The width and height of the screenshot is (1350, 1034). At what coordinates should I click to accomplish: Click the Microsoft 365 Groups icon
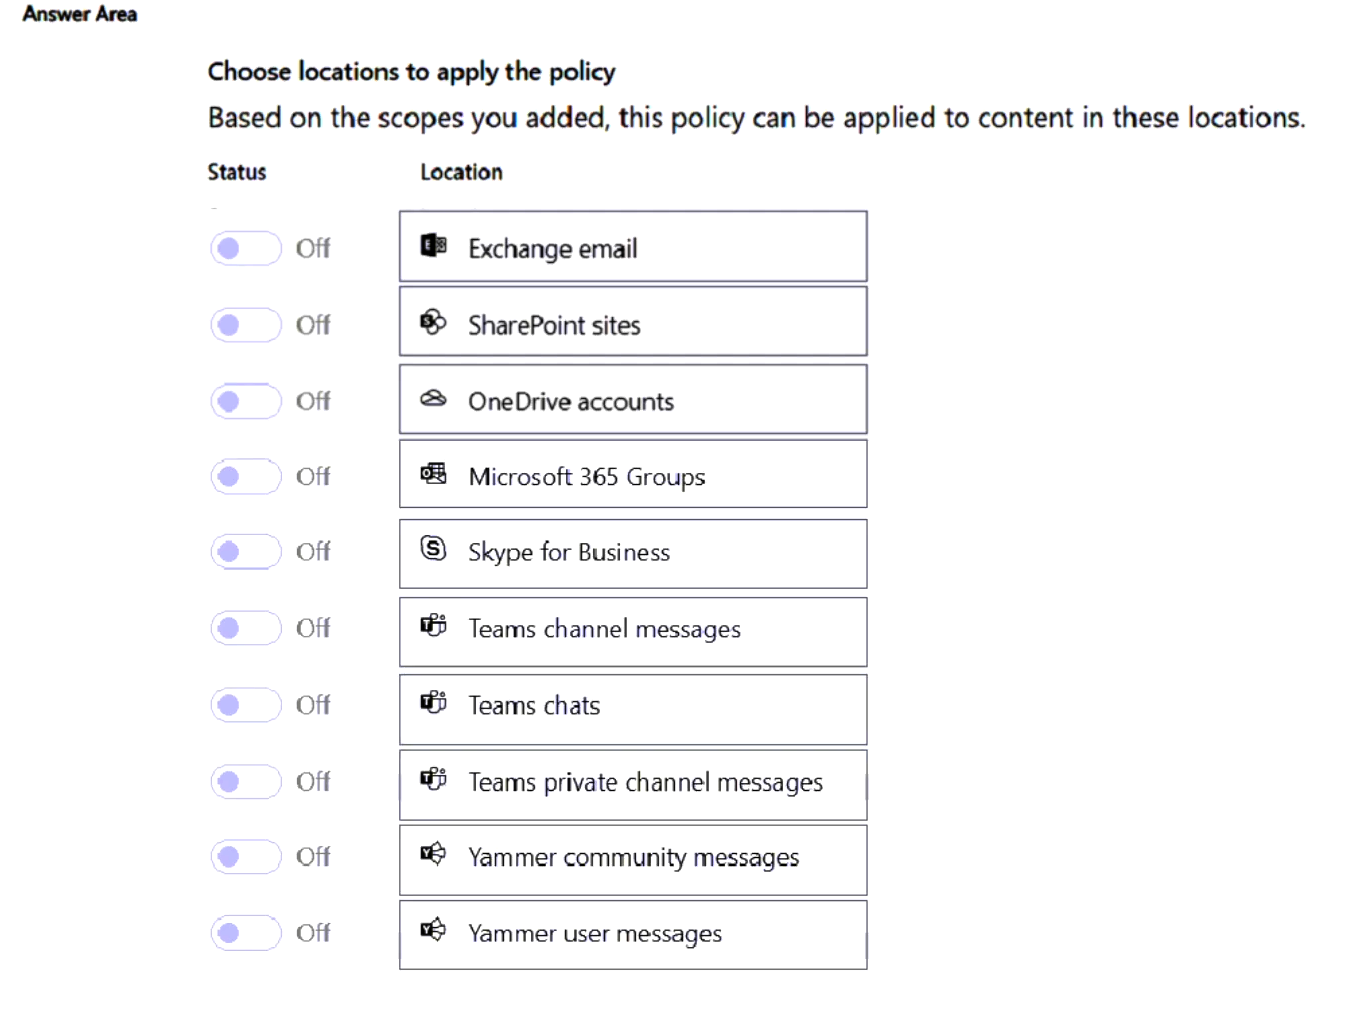click(x=433, y=473)
